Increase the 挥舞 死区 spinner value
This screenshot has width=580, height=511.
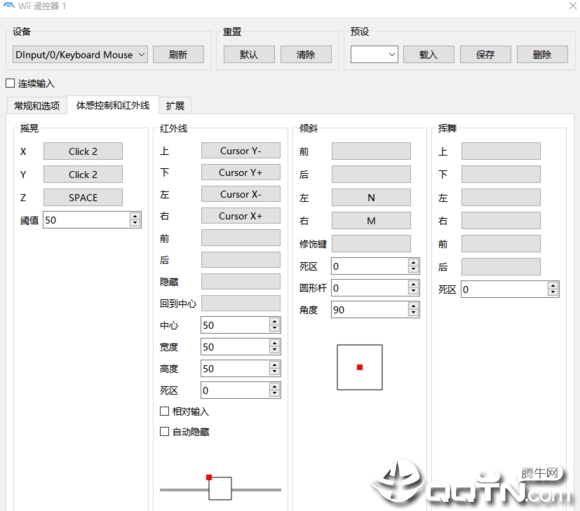[553, 286]
